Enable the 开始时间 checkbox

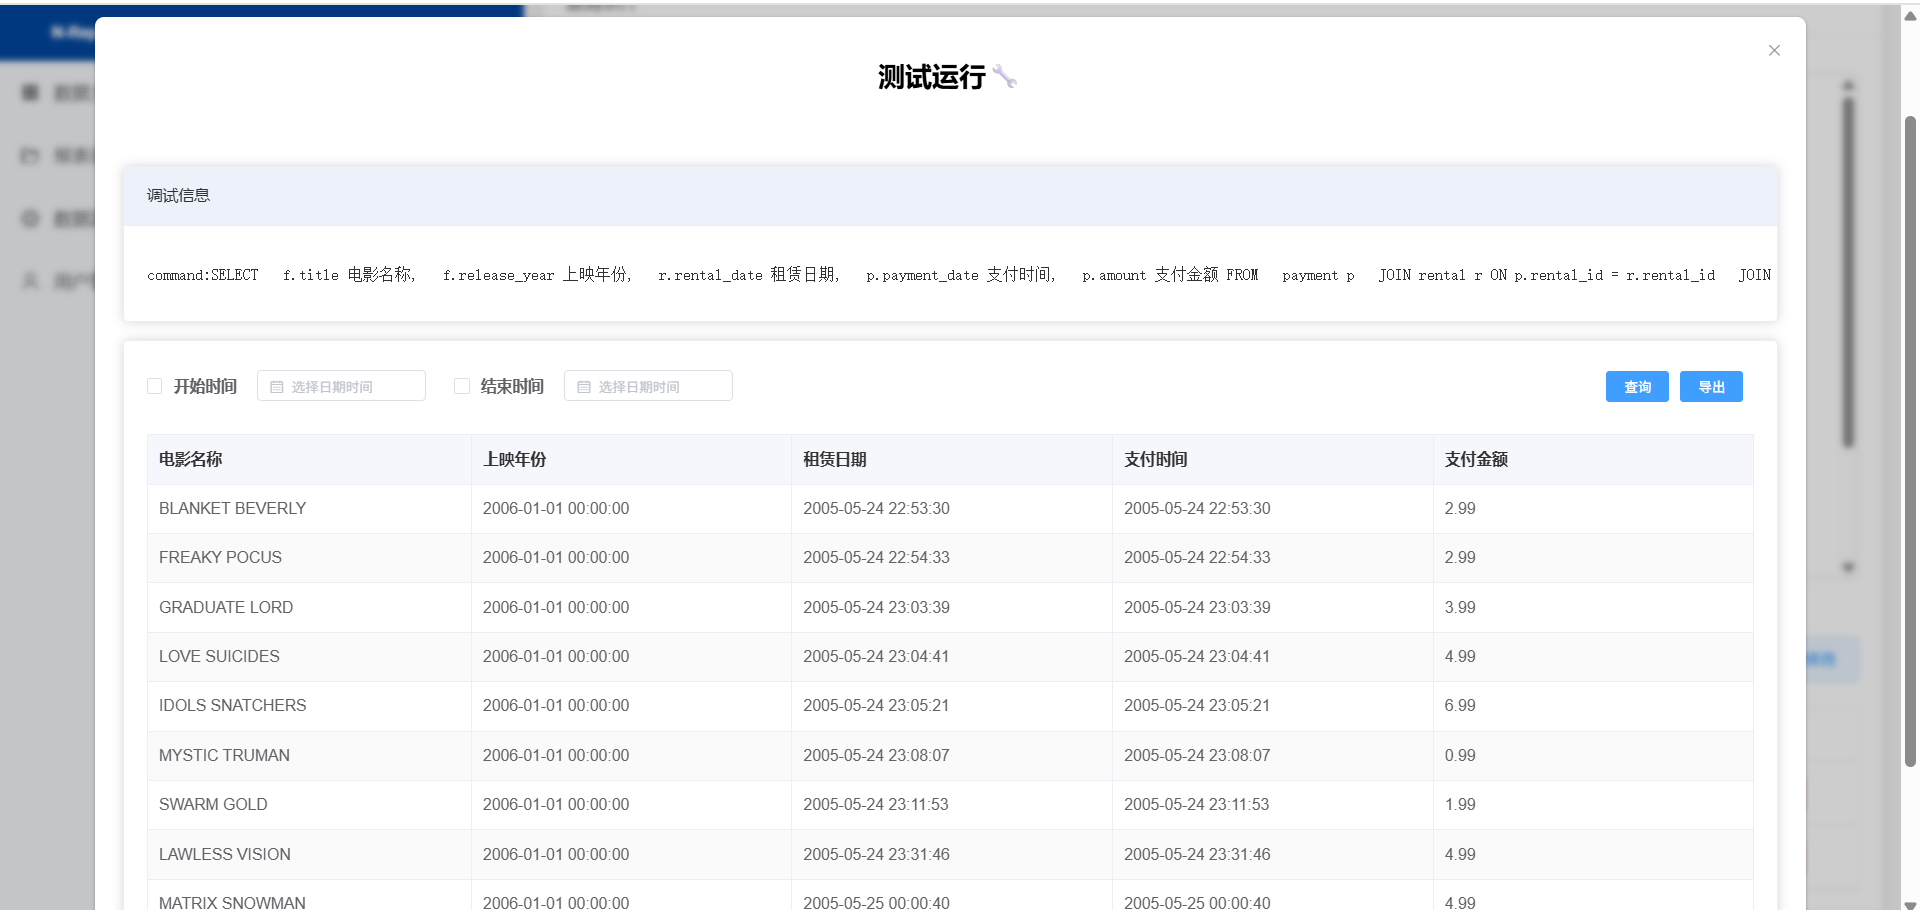(x=155, y=386)
